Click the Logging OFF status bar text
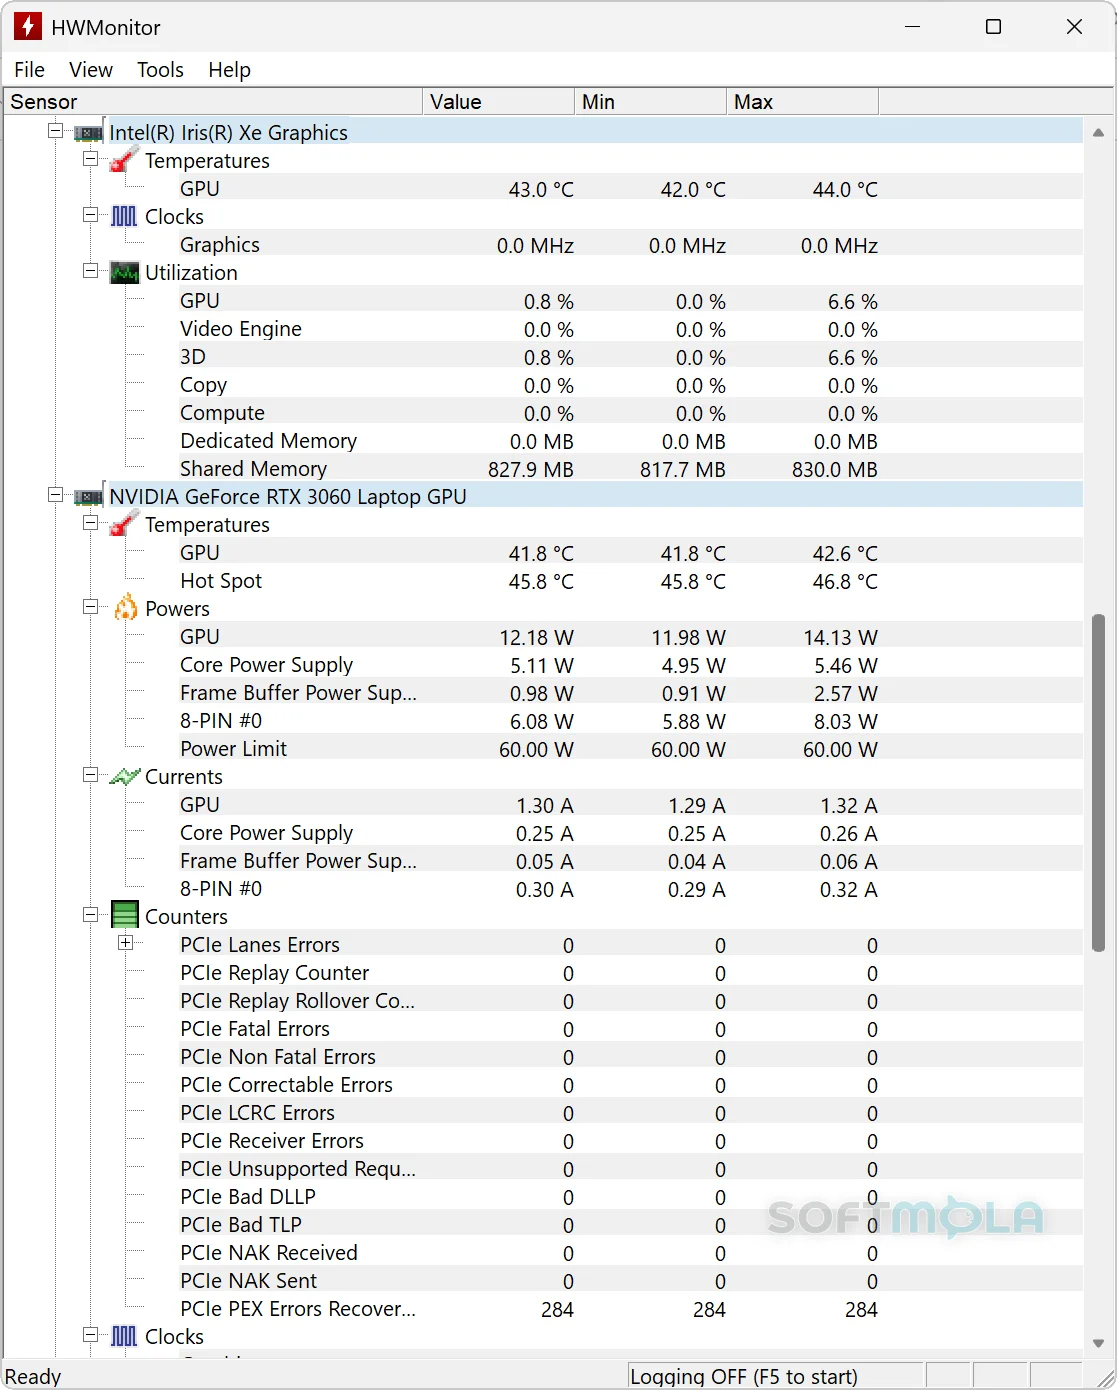1117x1390 pixels. [744, 1377]
